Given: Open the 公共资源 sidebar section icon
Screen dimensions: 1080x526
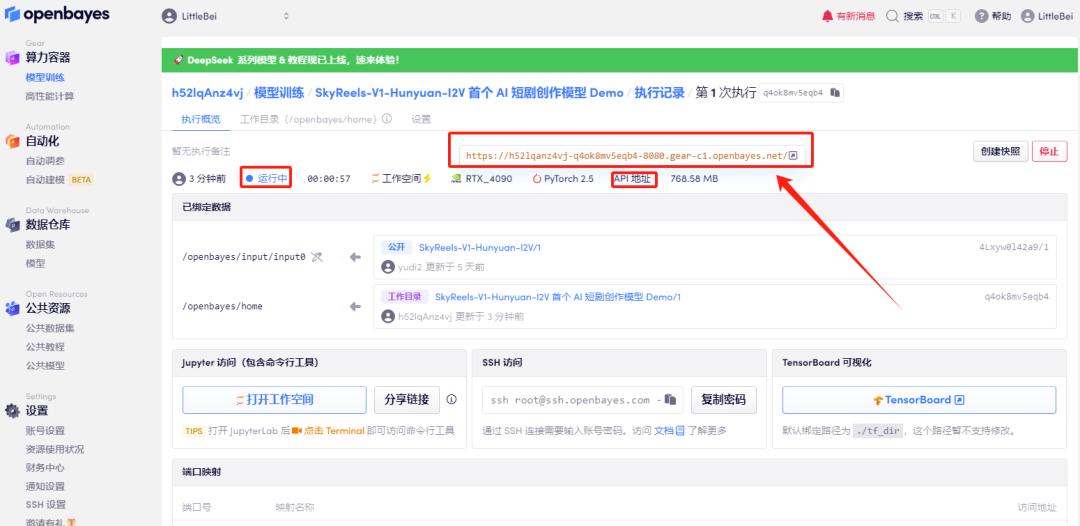Looking at the screenshot, I should [x=12, y=308].
